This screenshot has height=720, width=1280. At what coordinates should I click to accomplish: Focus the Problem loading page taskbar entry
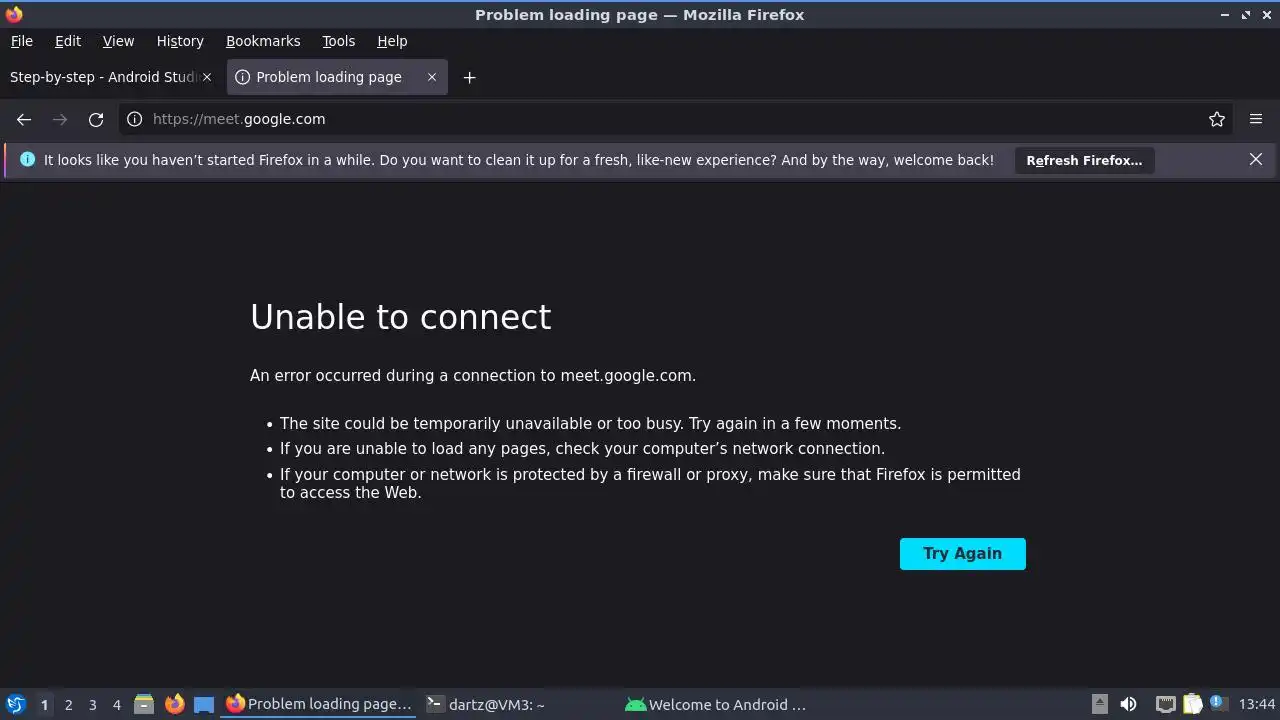[x=319, y=704]
